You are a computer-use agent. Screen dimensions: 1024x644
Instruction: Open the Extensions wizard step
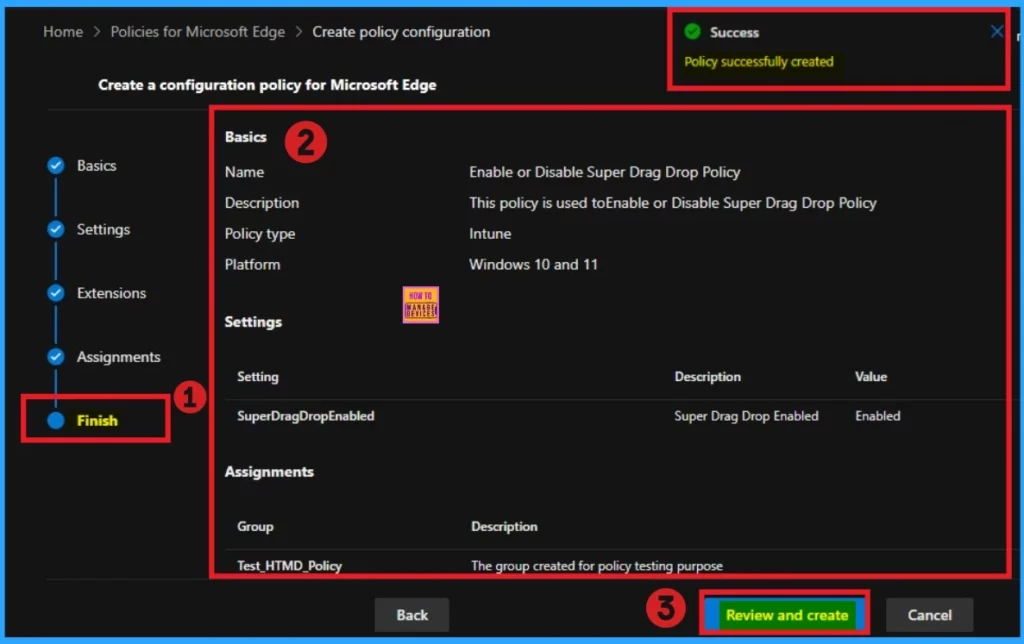[x=111, y=294]
